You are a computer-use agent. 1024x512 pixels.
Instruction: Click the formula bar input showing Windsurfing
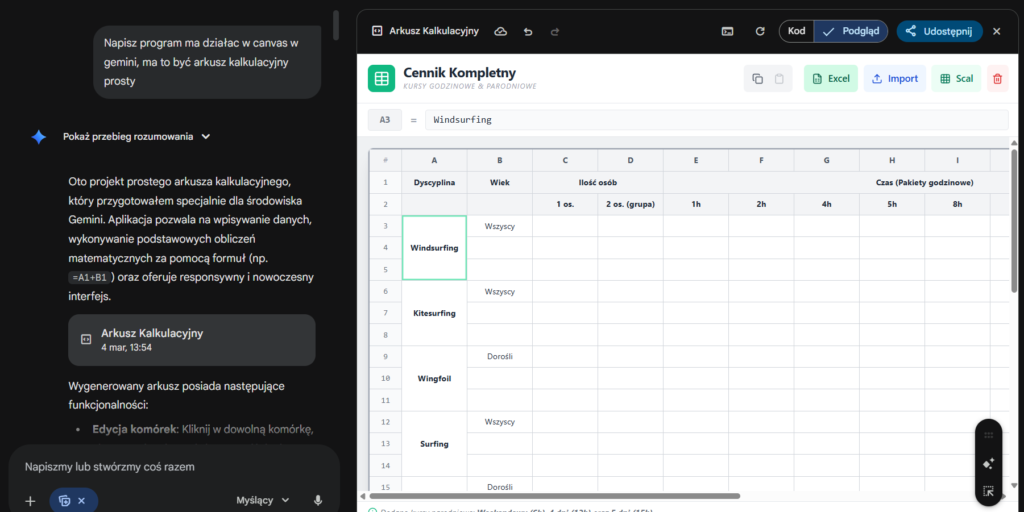716,120
